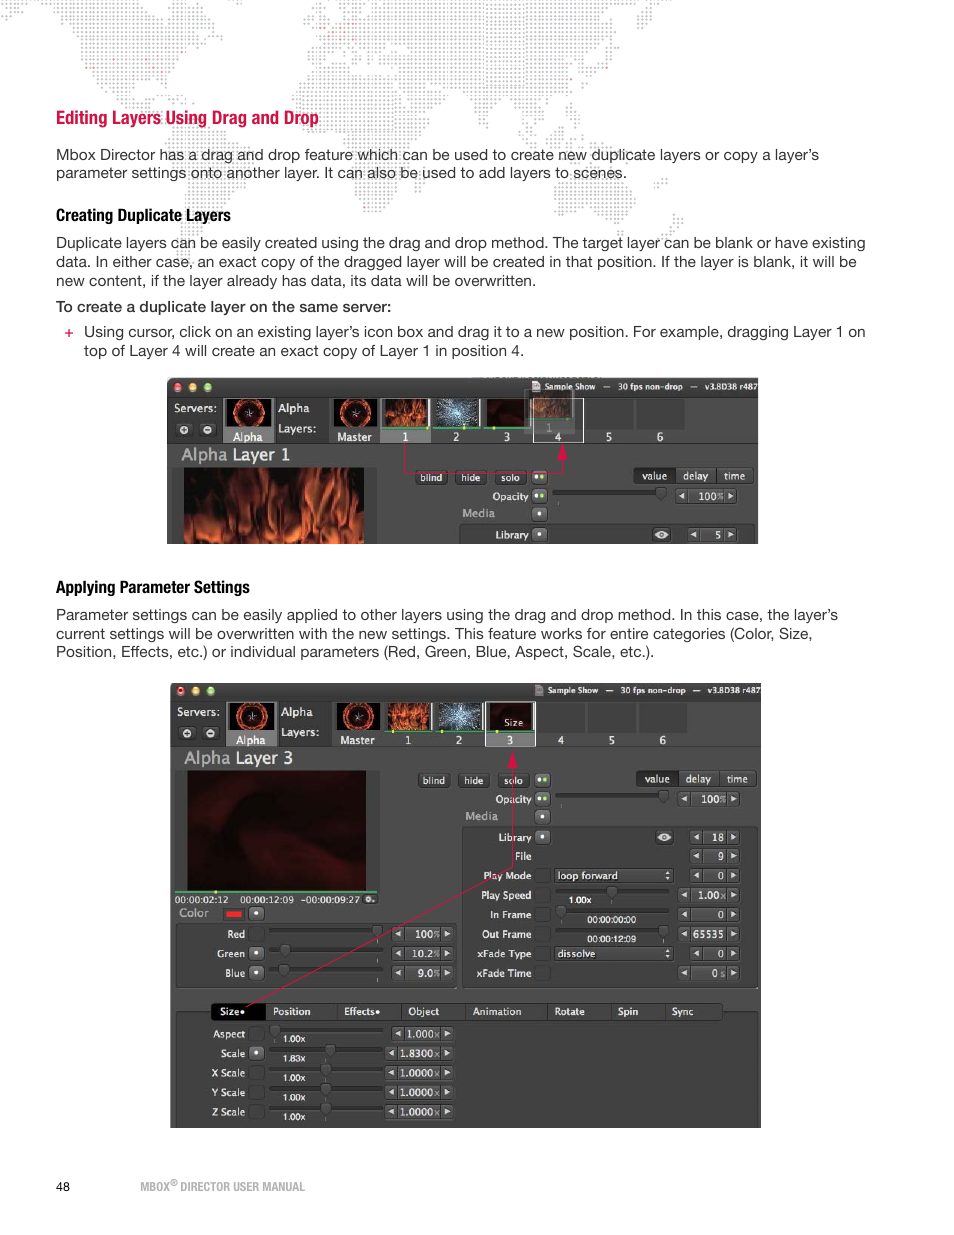Viewport: 954px width, 1235px height.
Task: Toggle Library indicator button in Layer 1 panel
Action: (540, 534)
